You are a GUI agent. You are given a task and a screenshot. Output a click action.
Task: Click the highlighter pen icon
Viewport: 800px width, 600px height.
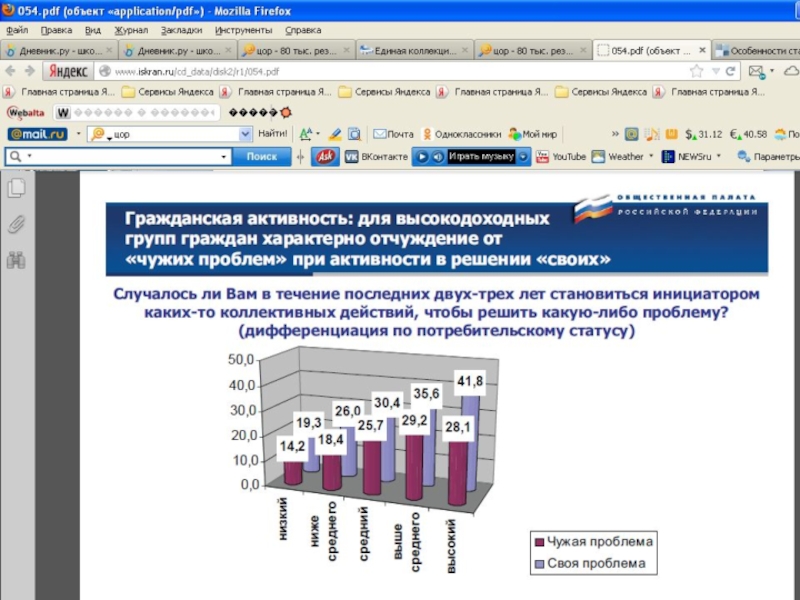pyautogui.click(x=335, y=134)
